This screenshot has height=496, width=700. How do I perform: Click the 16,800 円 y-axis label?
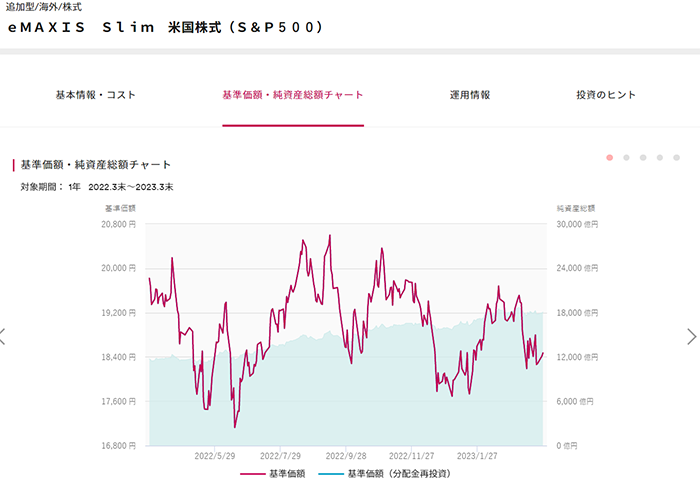[118, 446]
